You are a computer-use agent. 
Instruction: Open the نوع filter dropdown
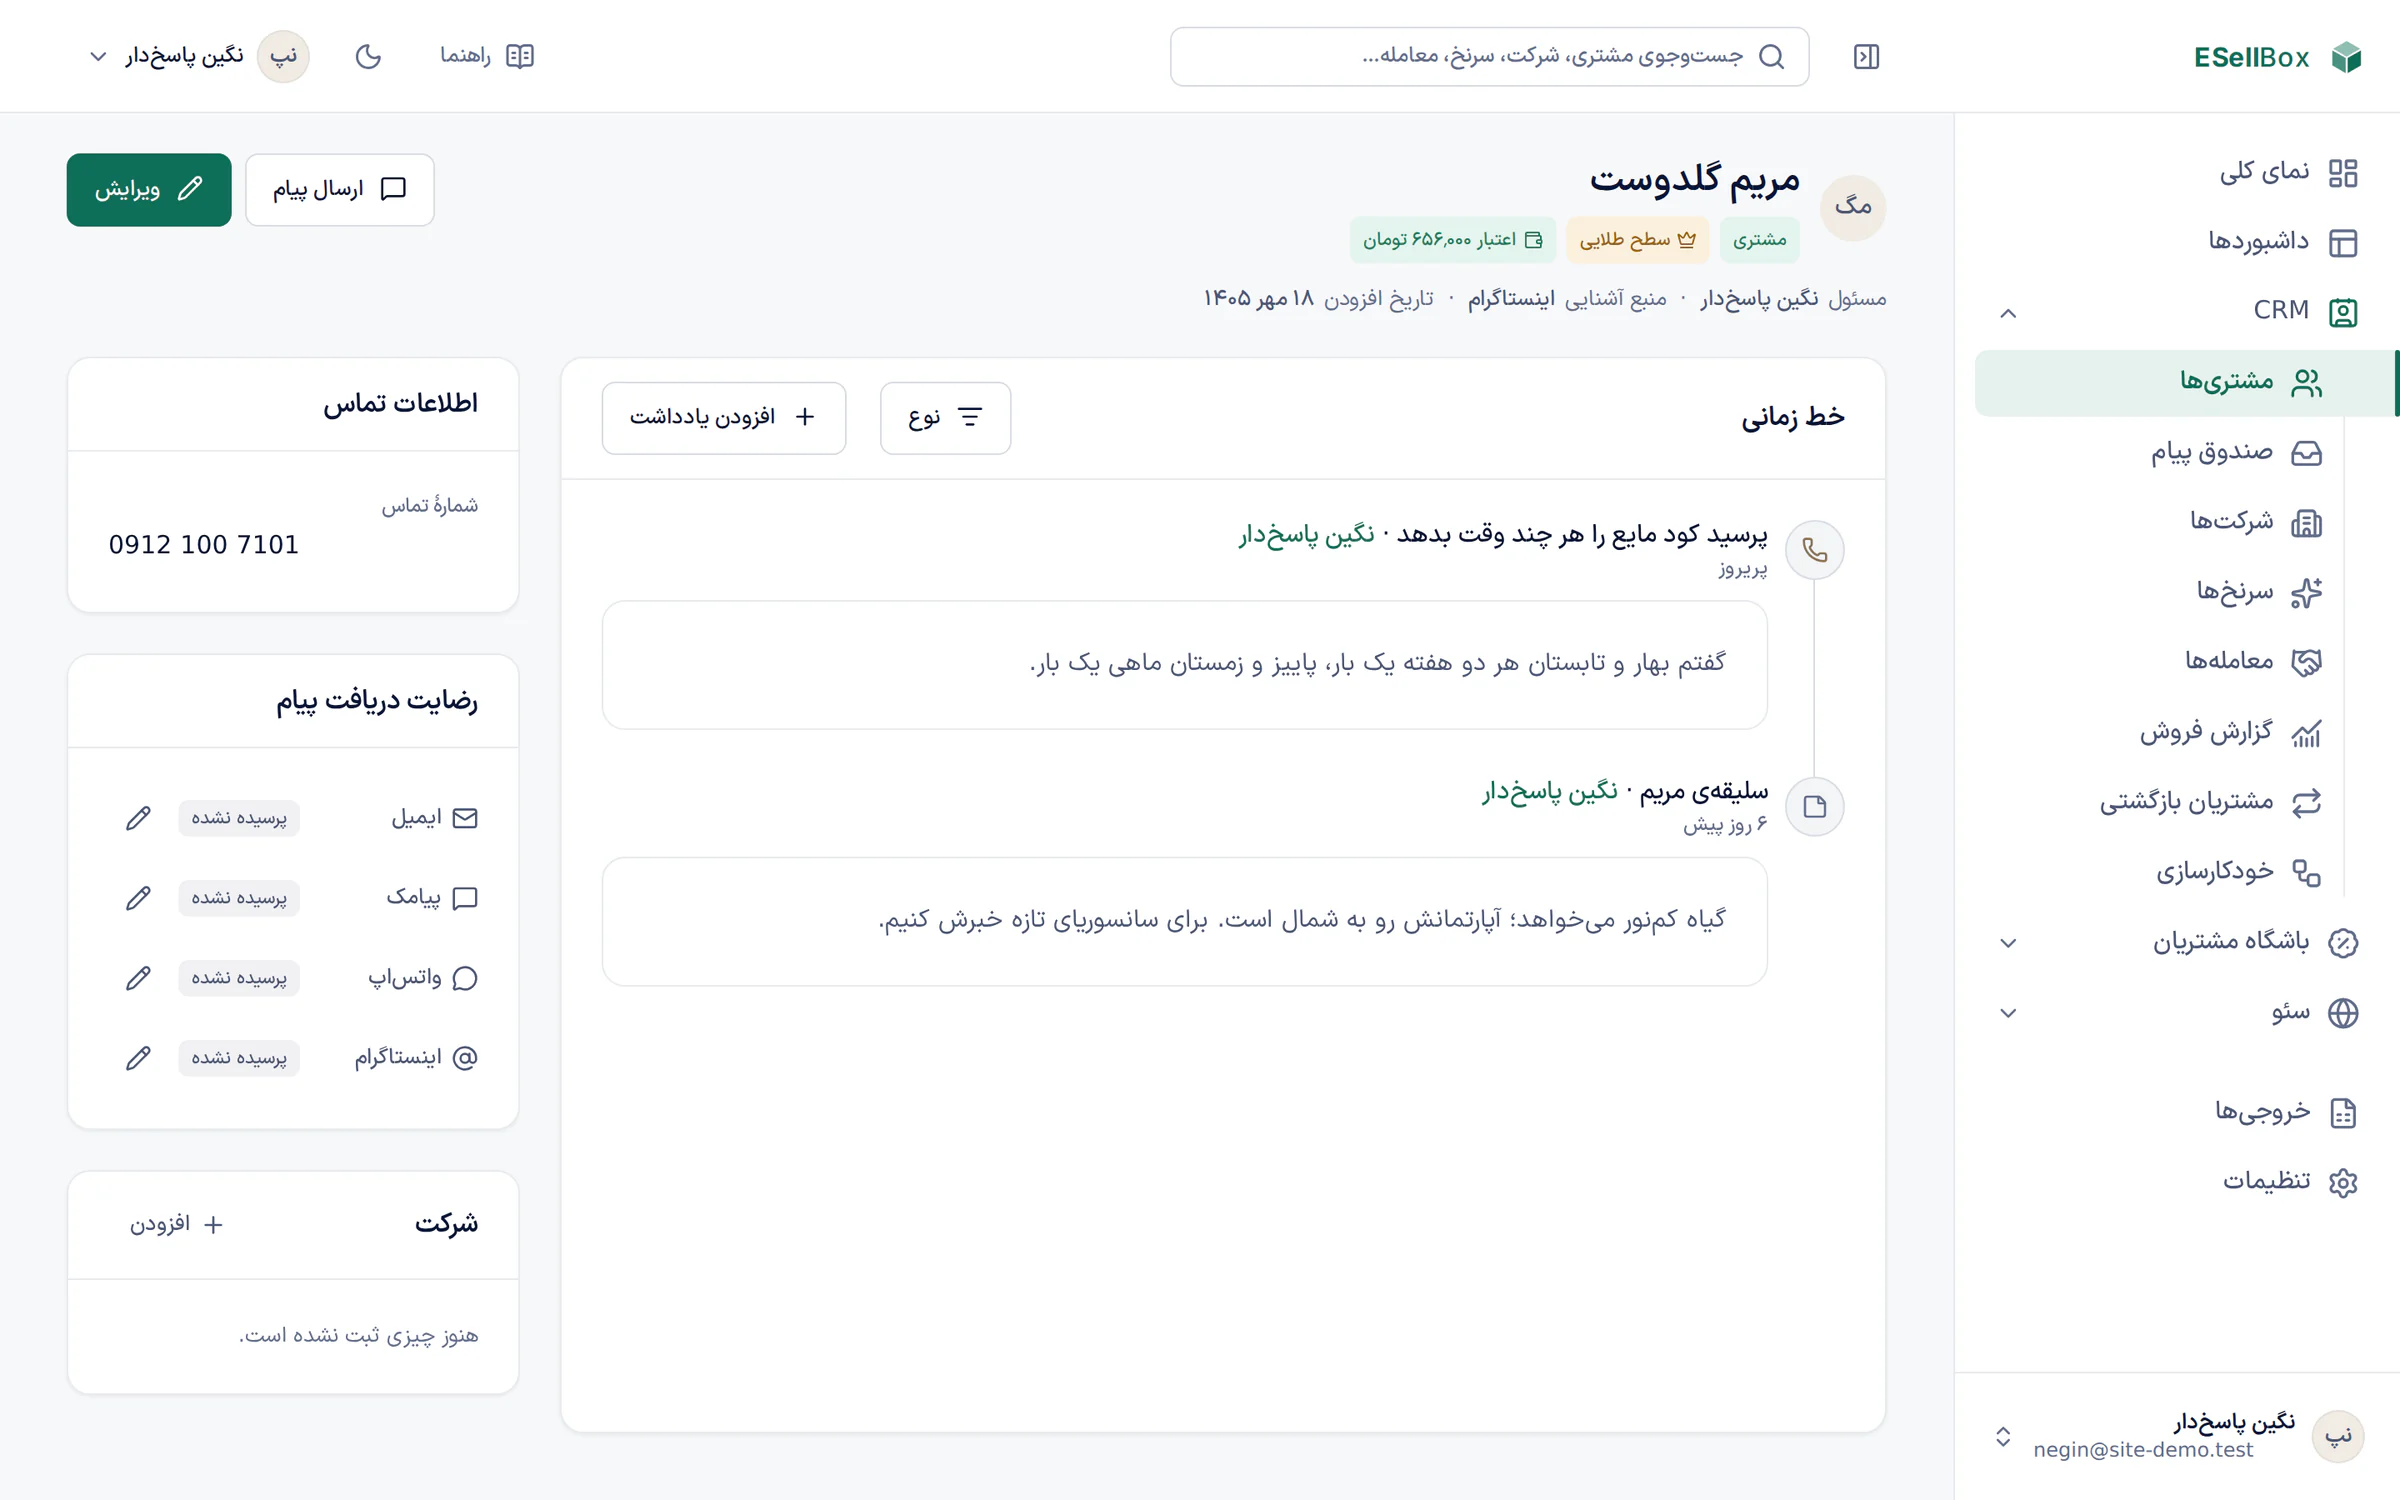tap(945, 417)
